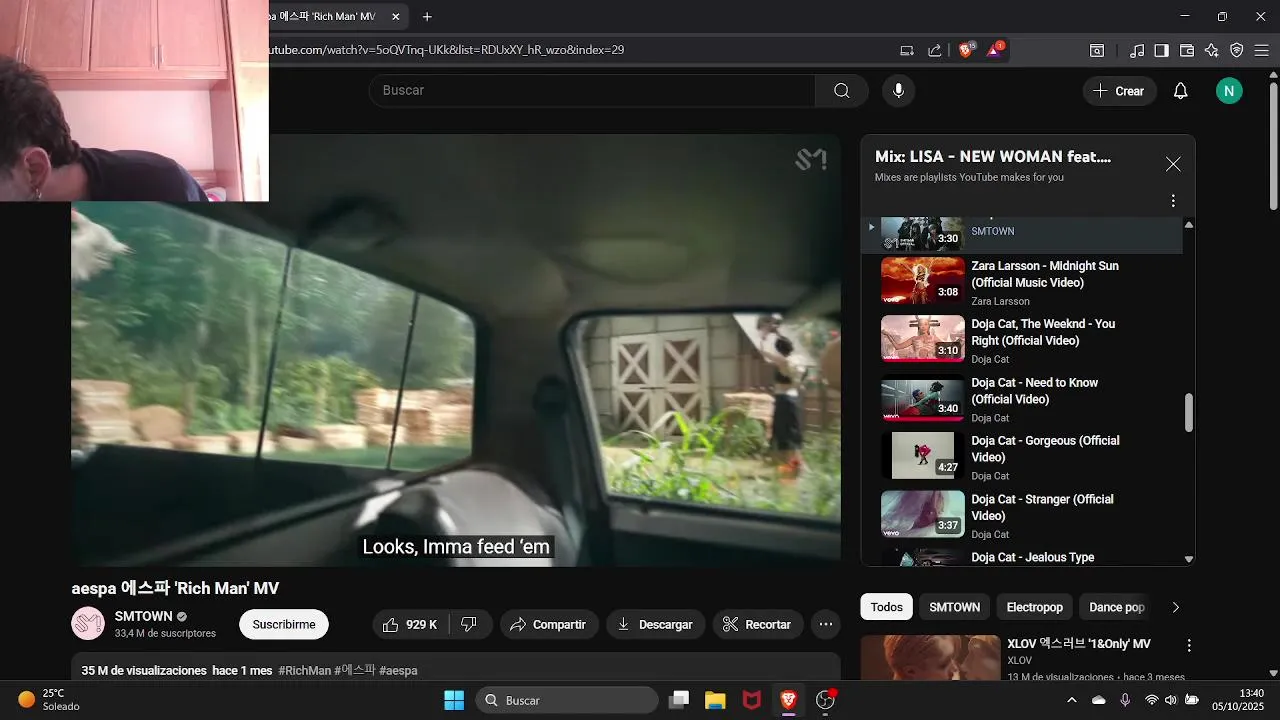Click the taskbar Buscar search box
Viewport: 1280px width, 720px height.
coord(566,700)
